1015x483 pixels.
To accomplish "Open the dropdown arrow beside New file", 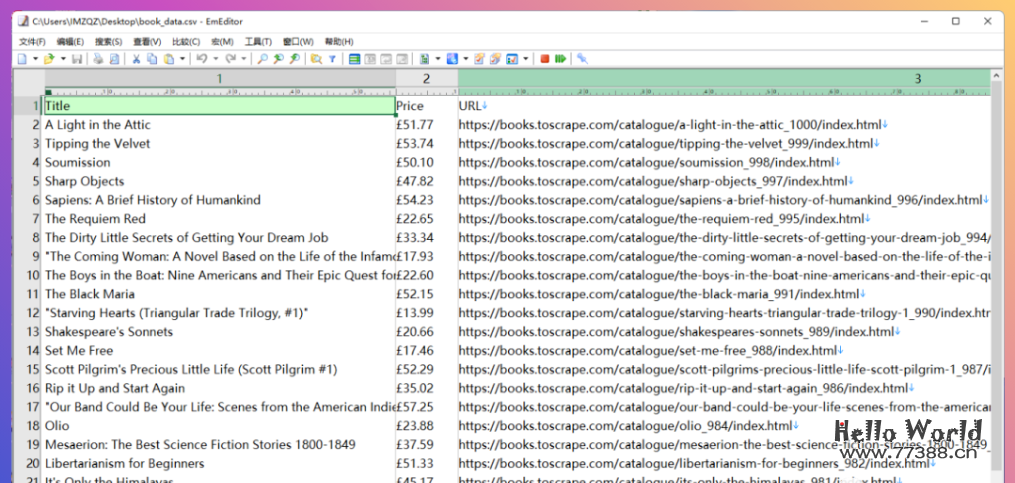I will pos(35,59).
